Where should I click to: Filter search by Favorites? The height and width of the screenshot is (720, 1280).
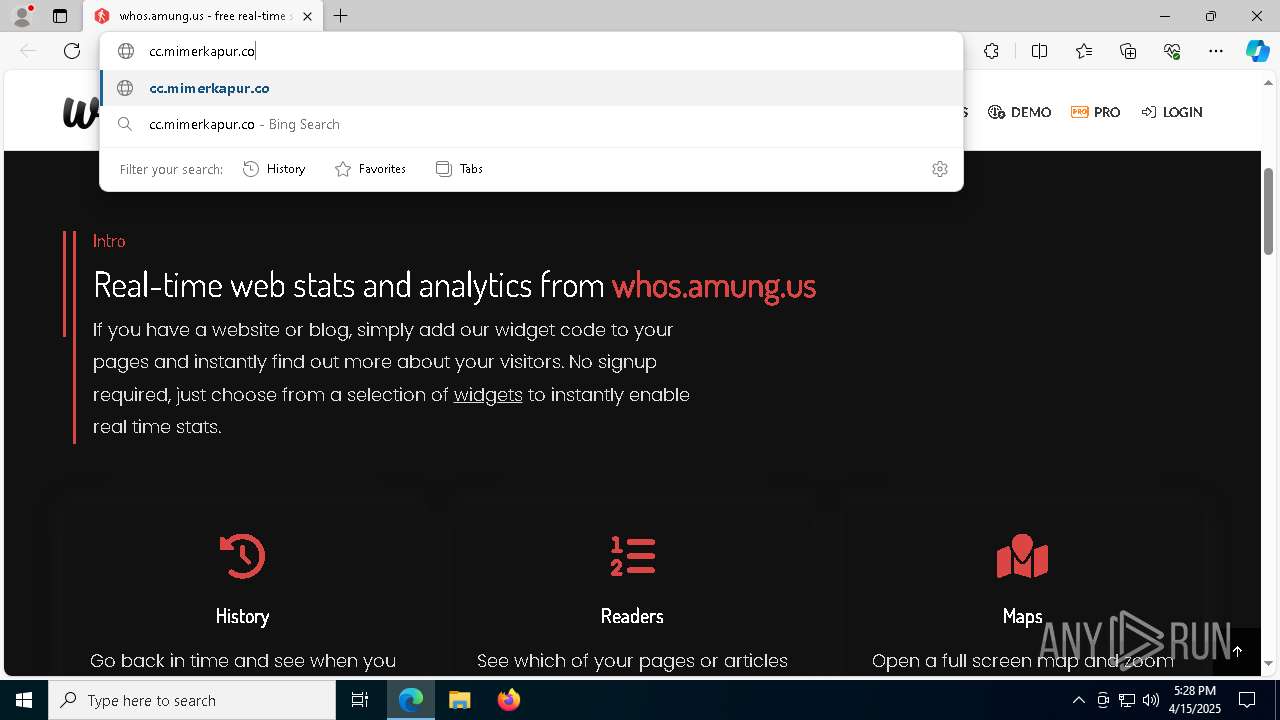pyautogui.click(x=370, y=169)
